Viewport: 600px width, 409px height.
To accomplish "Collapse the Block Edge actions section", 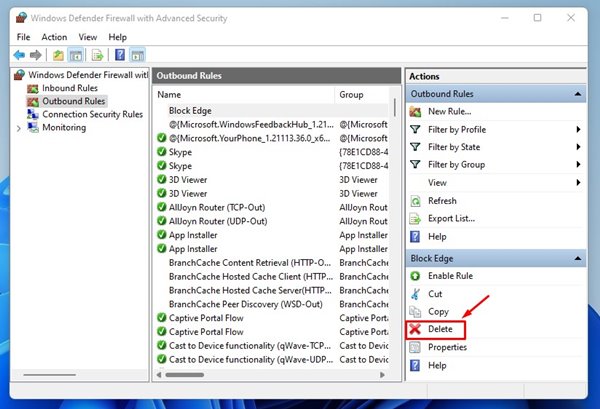I will coord(578,259).
